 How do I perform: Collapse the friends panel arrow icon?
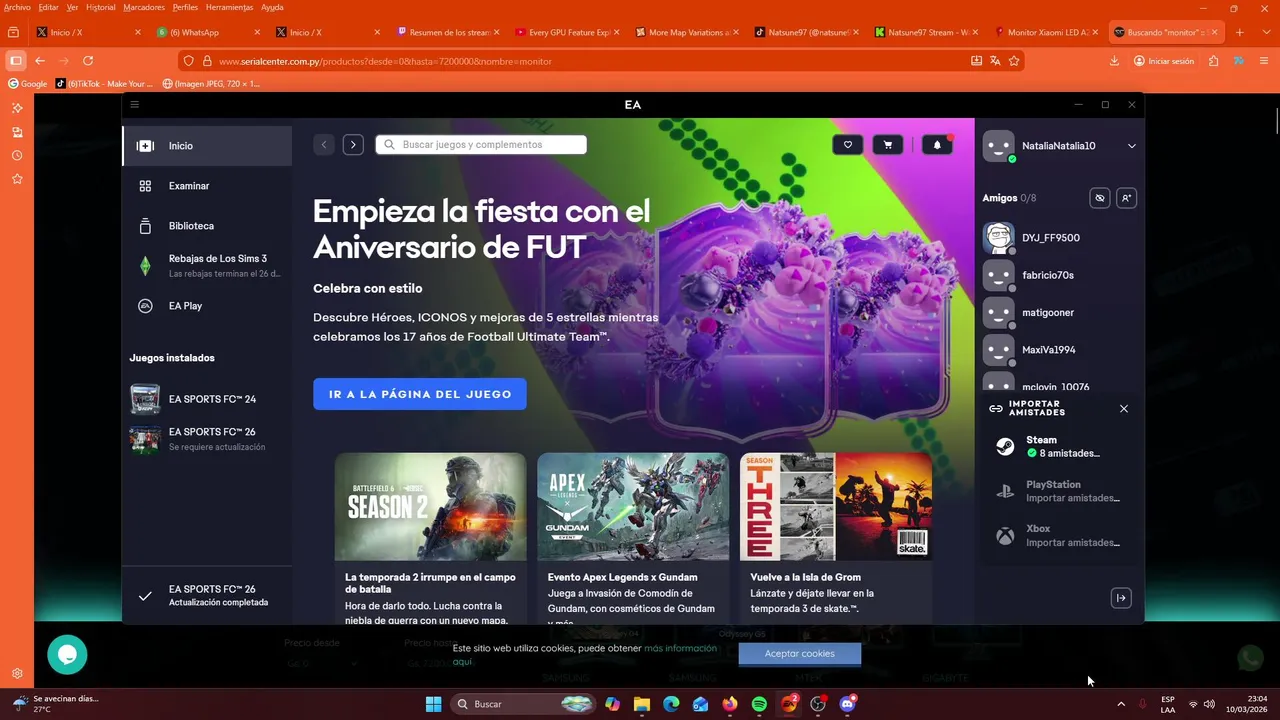pyautogui.click(x=1121, y=598)
